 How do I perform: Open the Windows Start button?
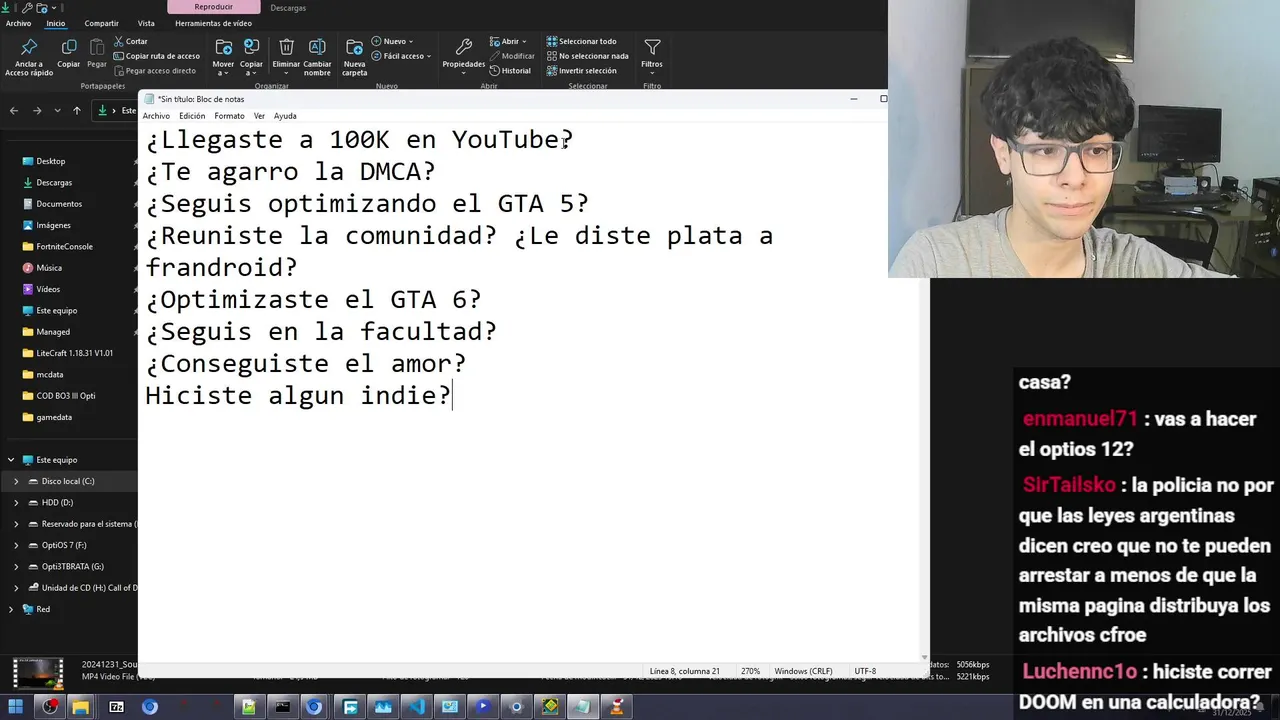click(15, 707)
